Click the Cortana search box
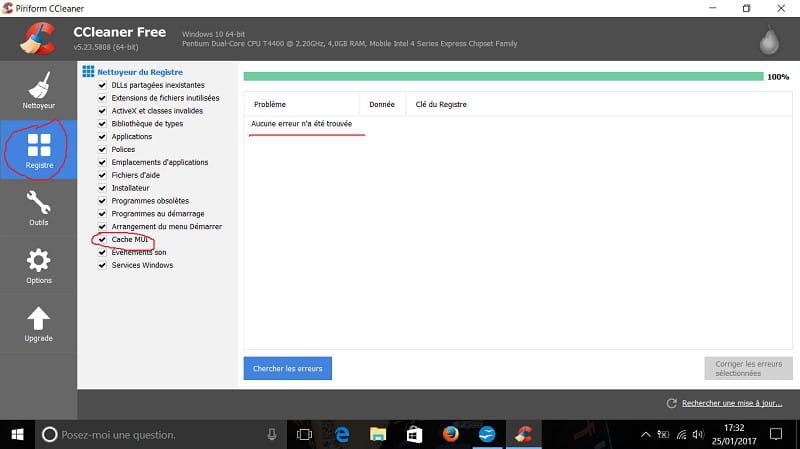800x449 pixels. point(161,435)
